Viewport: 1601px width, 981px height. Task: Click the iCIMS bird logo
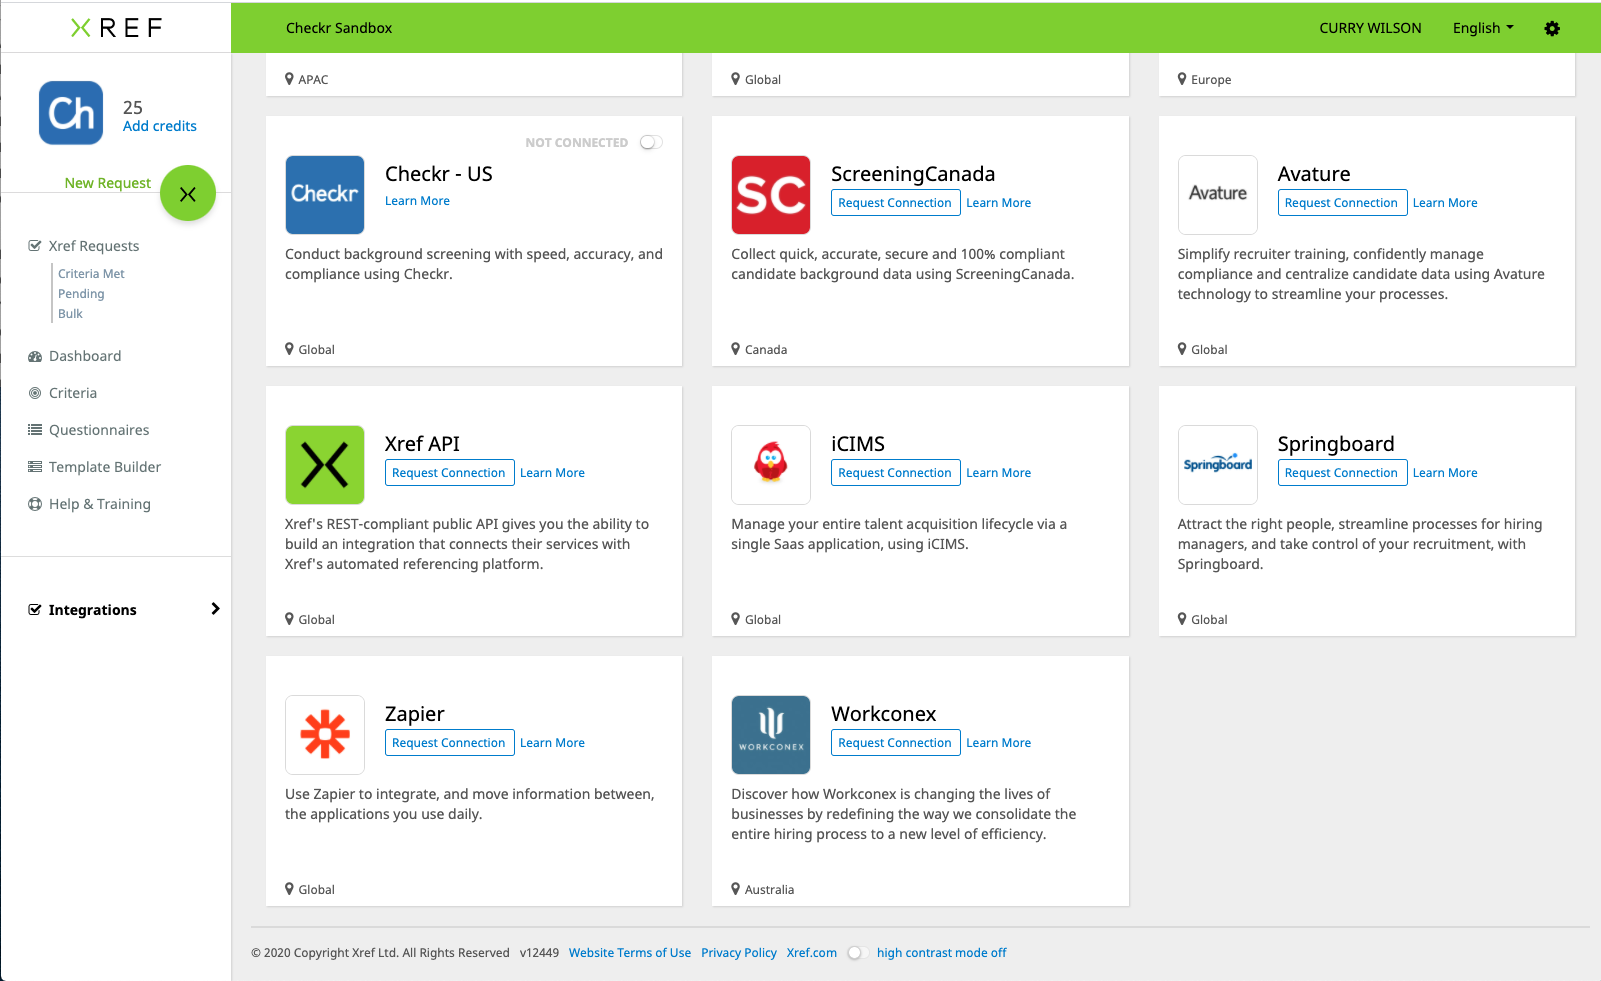click(x=771, y=465)
